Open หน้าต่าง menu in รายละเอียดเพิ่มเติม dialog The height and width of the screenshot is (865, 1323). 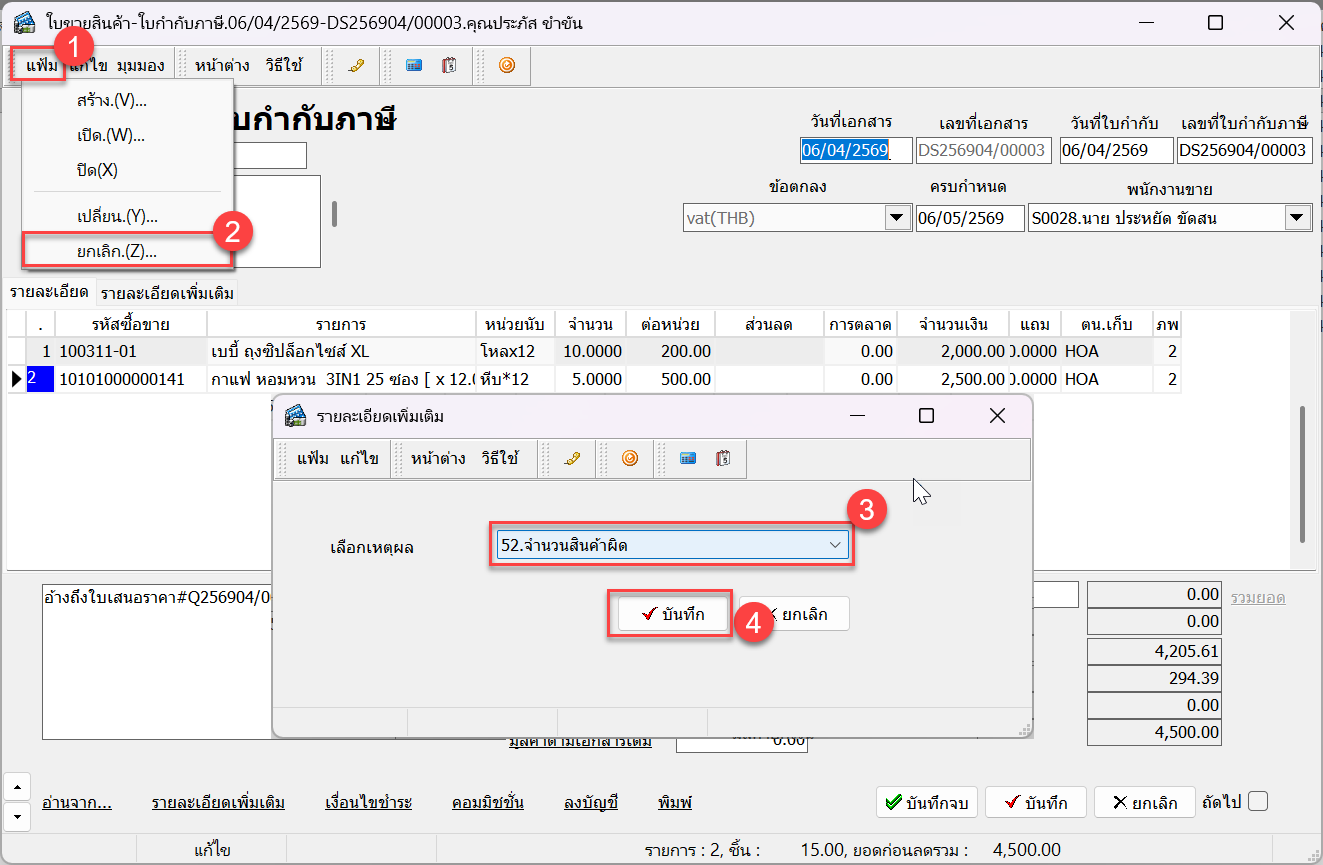pos(437,459)
